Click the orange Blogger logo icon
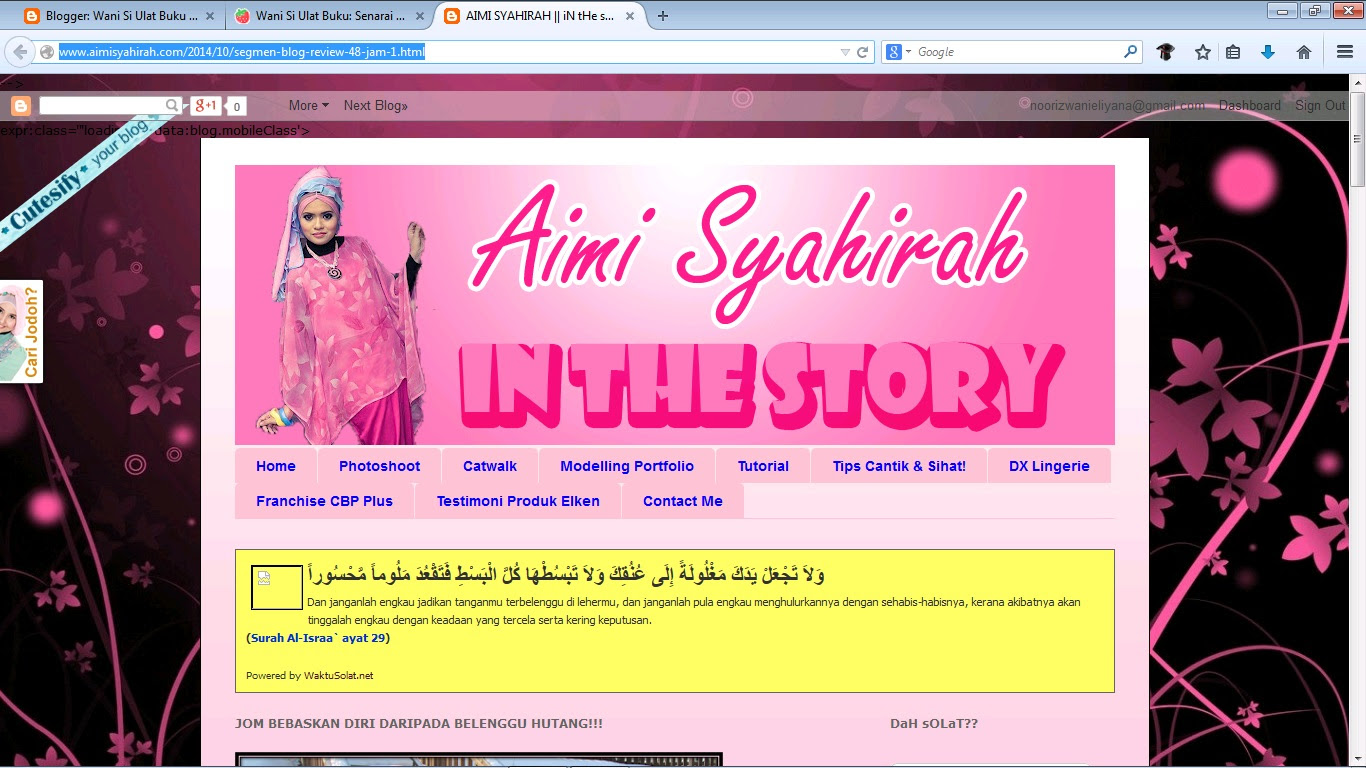The width and height of the screenshot is (1366, 768). (x=21, y=105)
